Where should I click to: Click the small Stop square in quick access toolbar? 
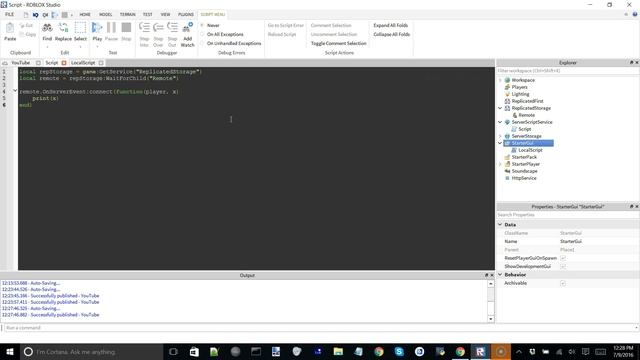pos(64,15)
